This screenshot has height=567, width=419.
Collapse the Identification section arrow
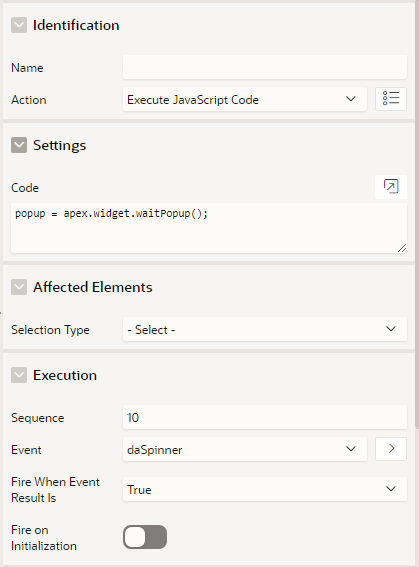coord(19,25)
